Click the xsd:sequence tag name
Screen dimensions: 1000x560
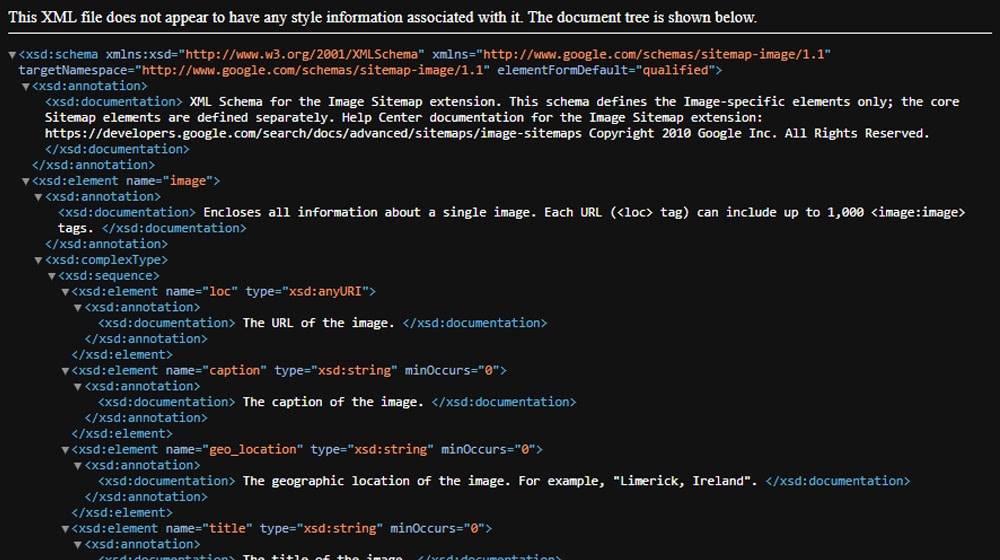coord(108,276)
